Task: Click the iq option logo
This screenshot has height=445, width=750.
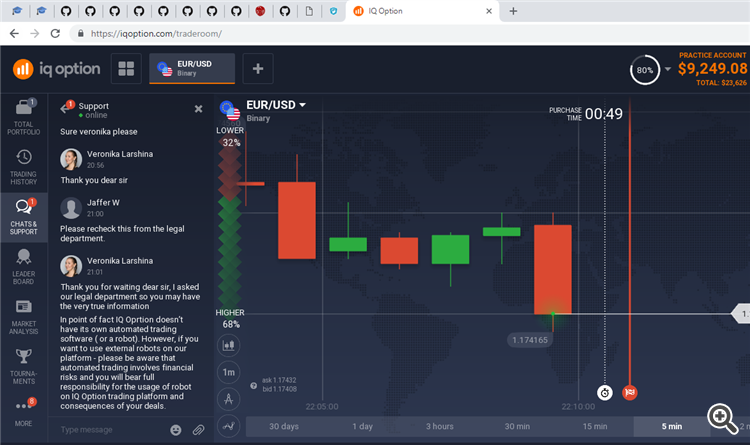Action: click(x=56, y=69)
